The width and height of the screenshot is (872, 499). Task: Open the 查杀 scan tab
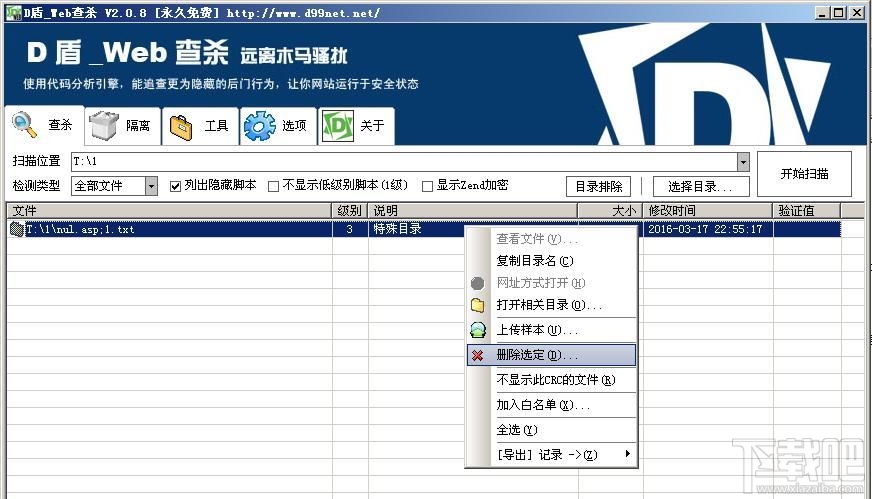pyautogui.click(x=44, y=126)
